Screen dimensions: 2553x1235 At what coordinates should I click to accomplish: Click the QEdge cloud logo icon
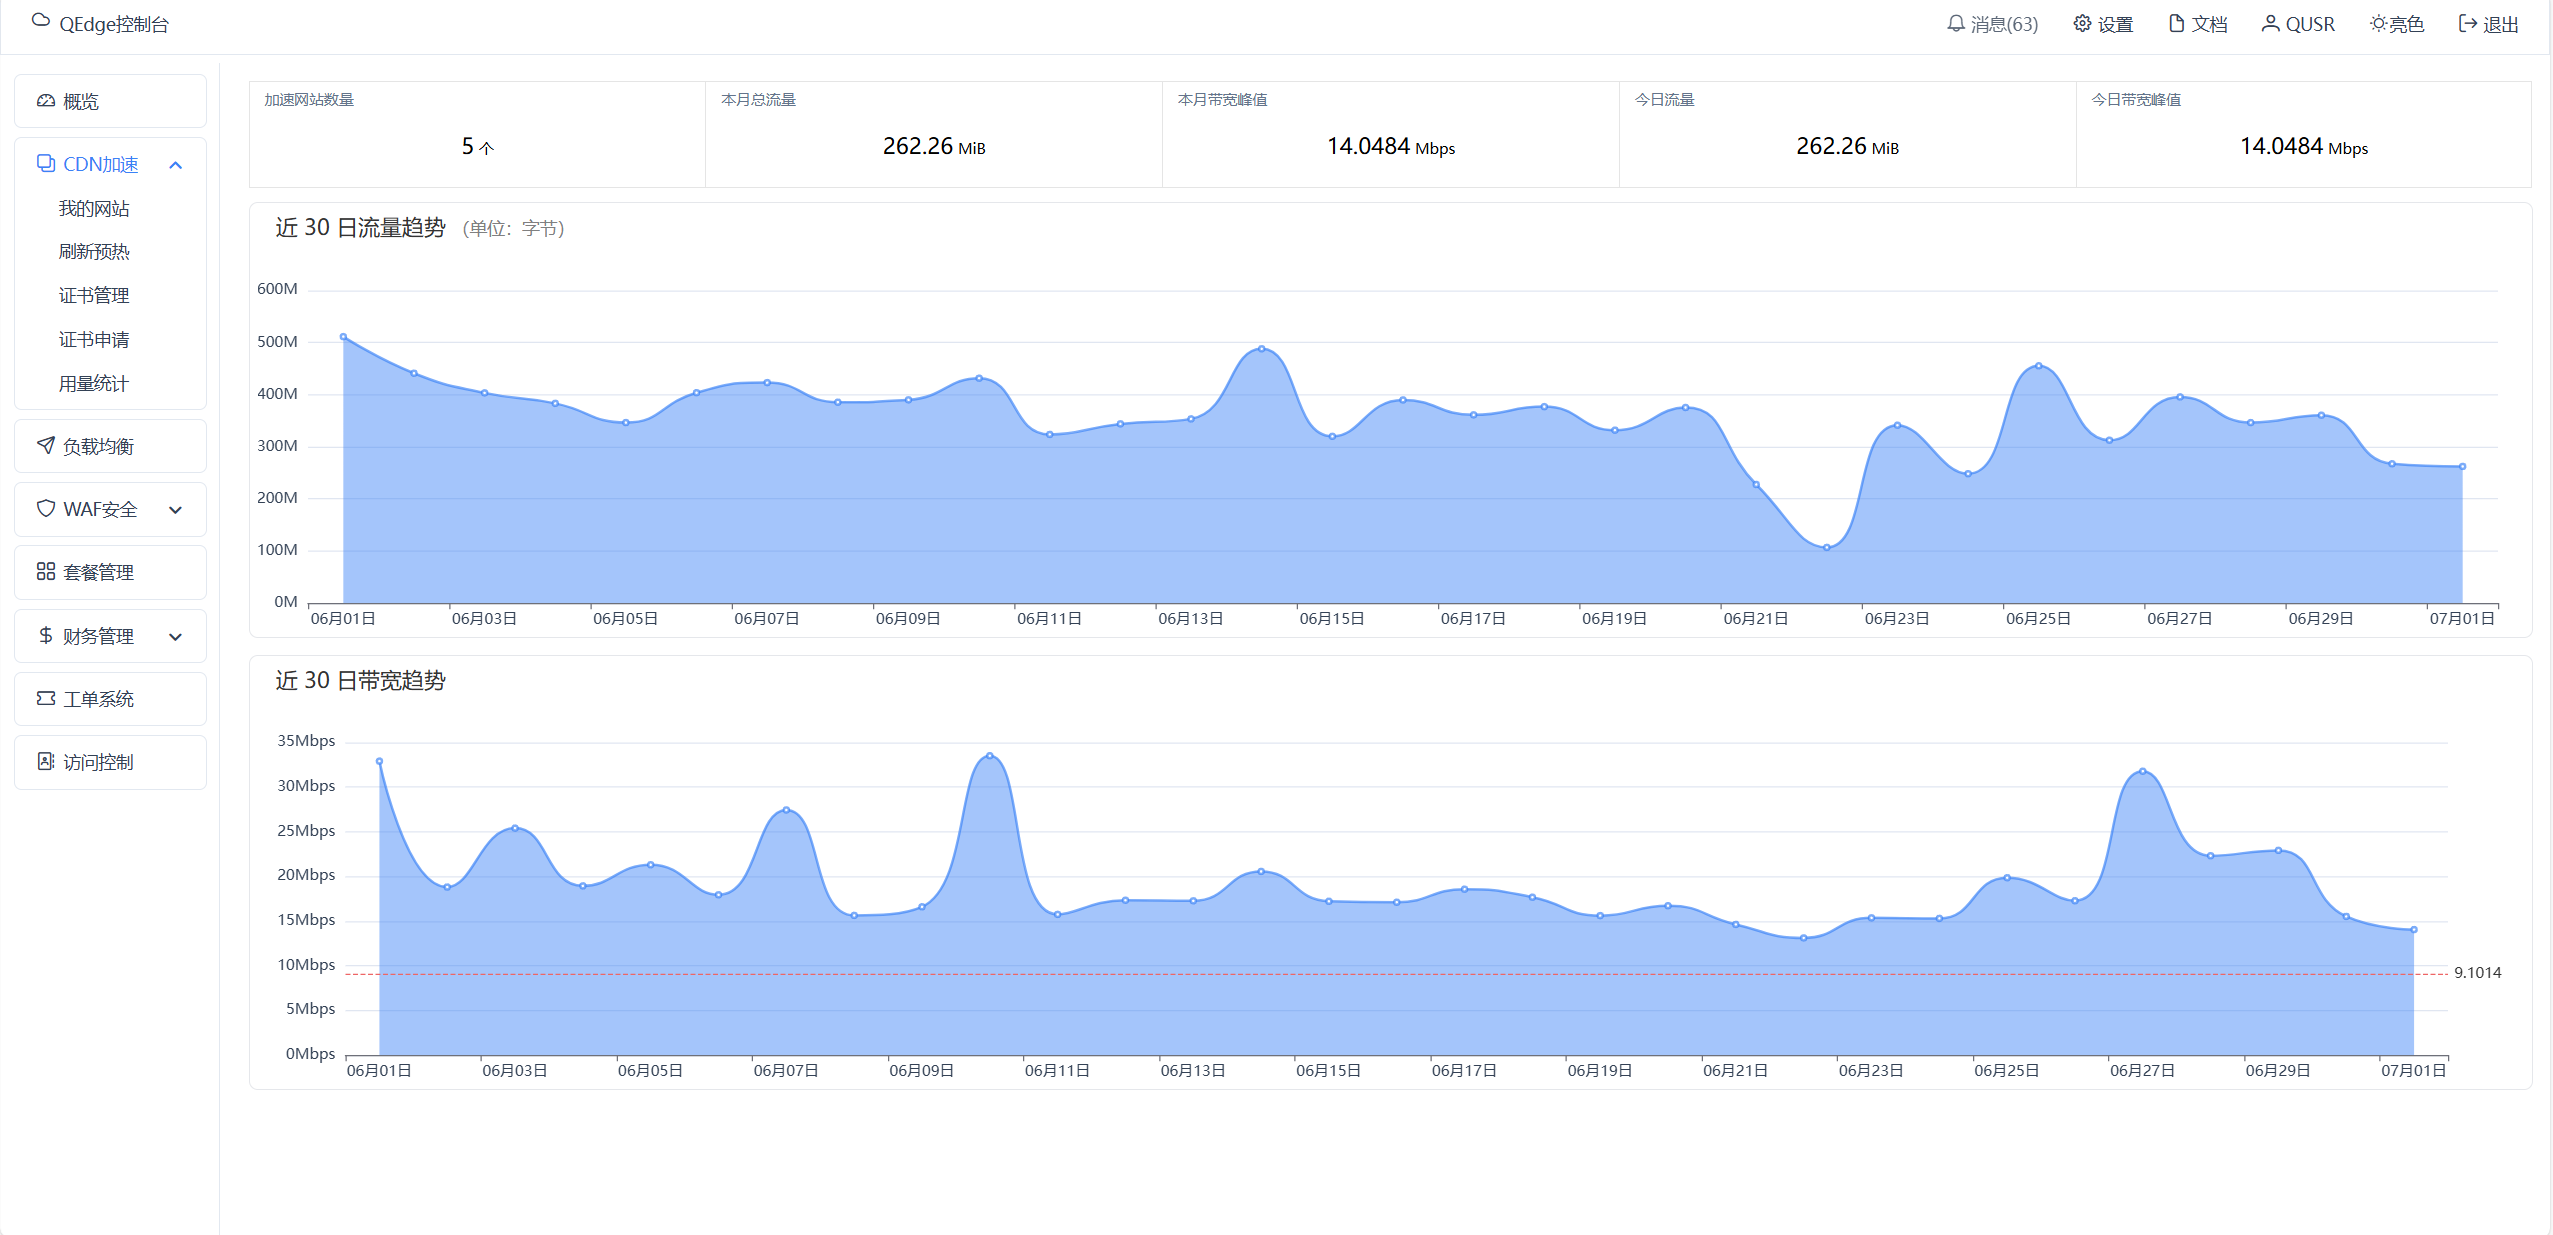41,21
